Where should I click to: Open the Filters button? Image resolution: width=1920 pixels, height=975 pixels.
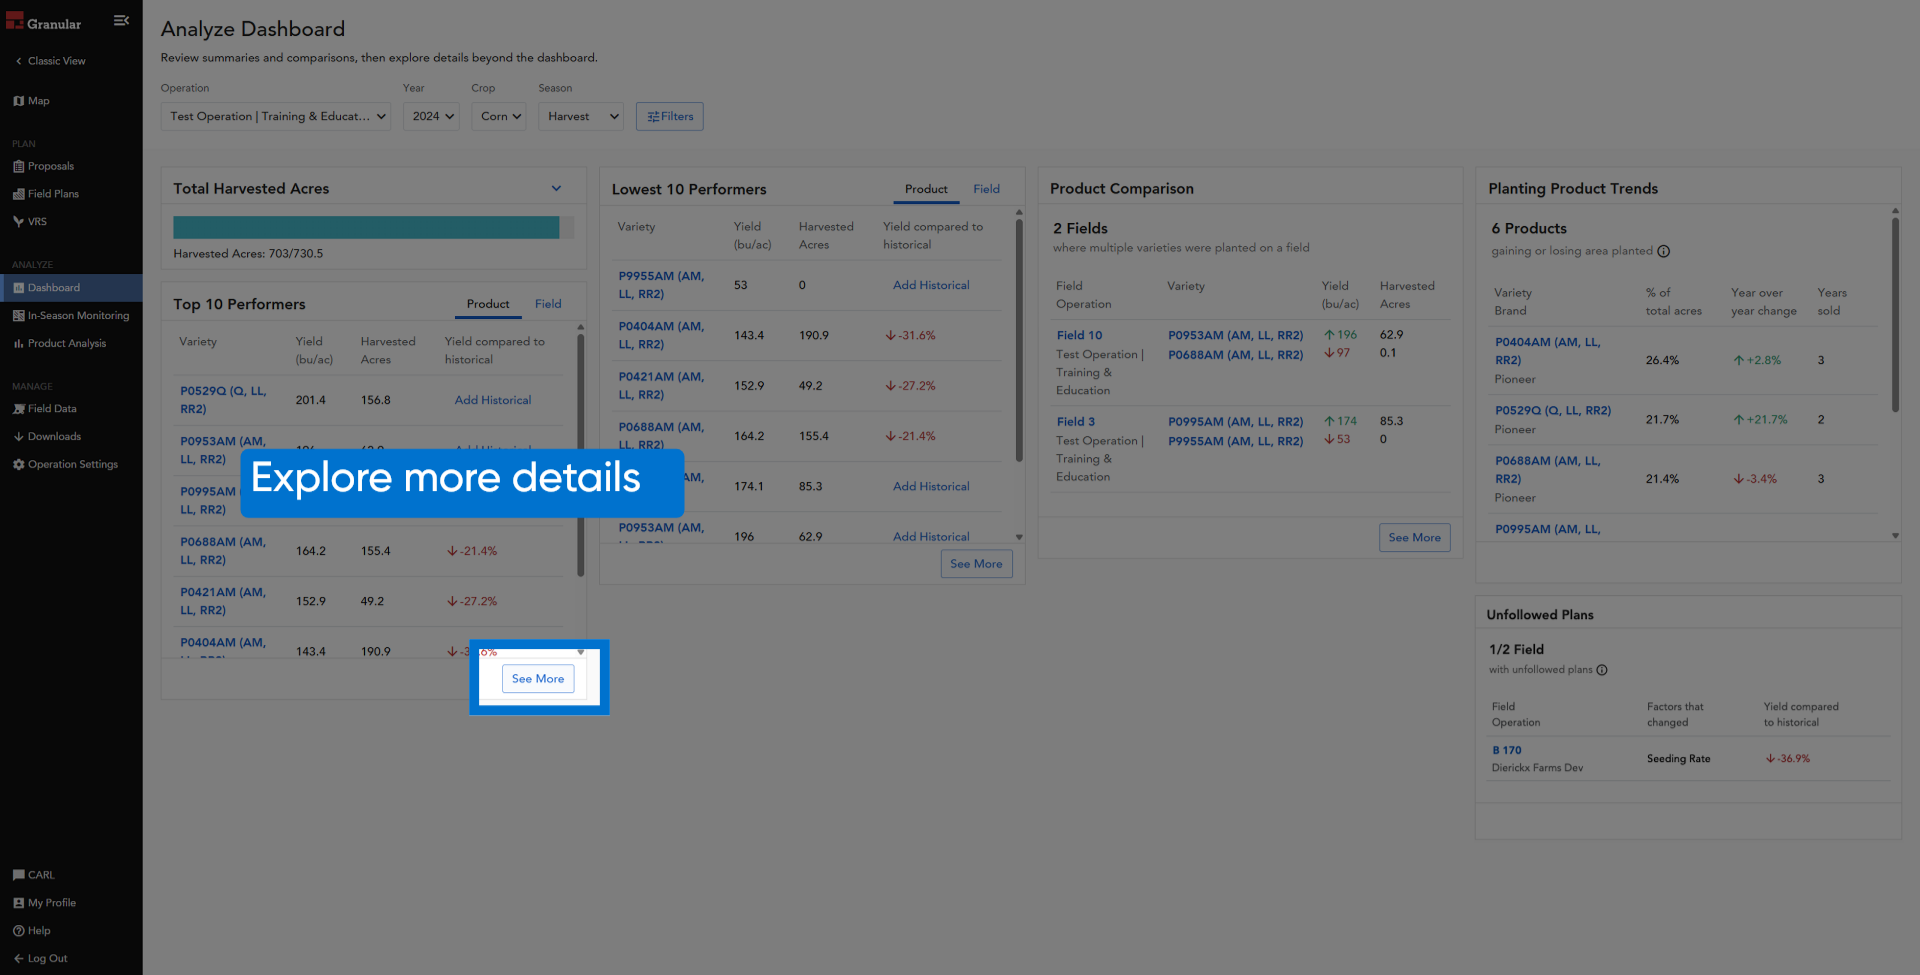tap(670, 117)
